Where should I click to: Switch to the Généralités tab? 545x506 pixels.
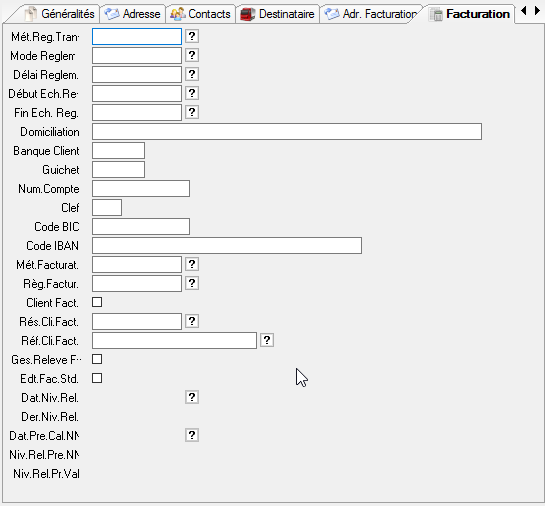point(60,14)
